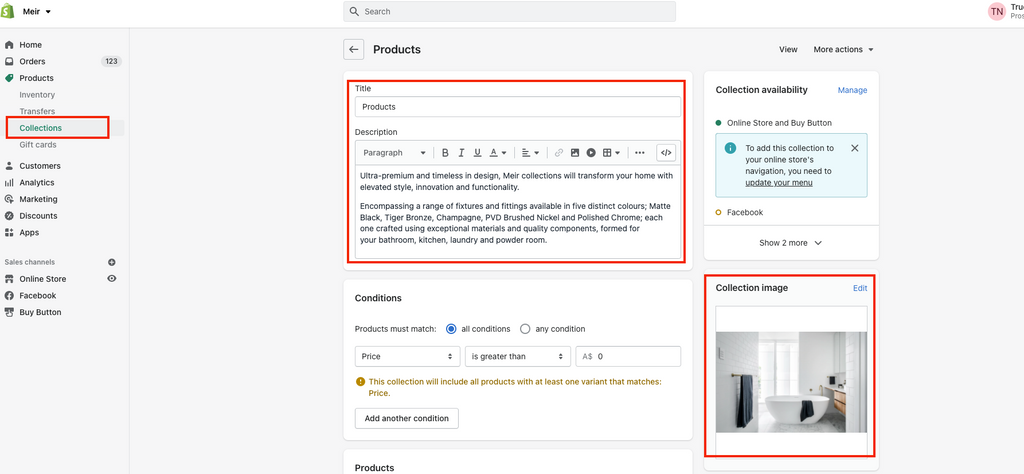This screenshot has height=474, width=1024.
Task: Open the Price condition dropdown
Action: click(408, 356)
